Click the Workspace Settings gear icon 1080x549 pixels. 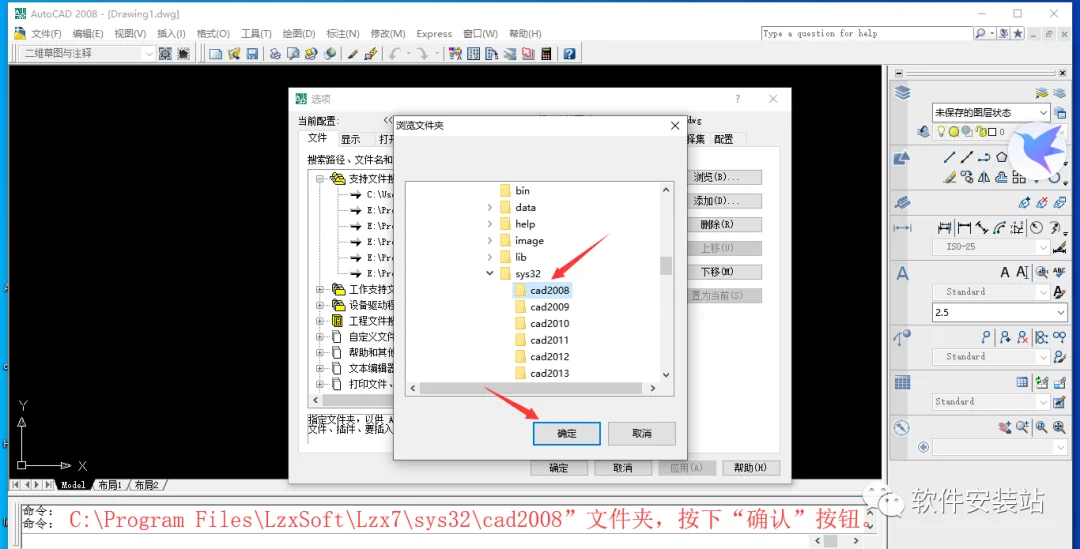coord(165,54)
